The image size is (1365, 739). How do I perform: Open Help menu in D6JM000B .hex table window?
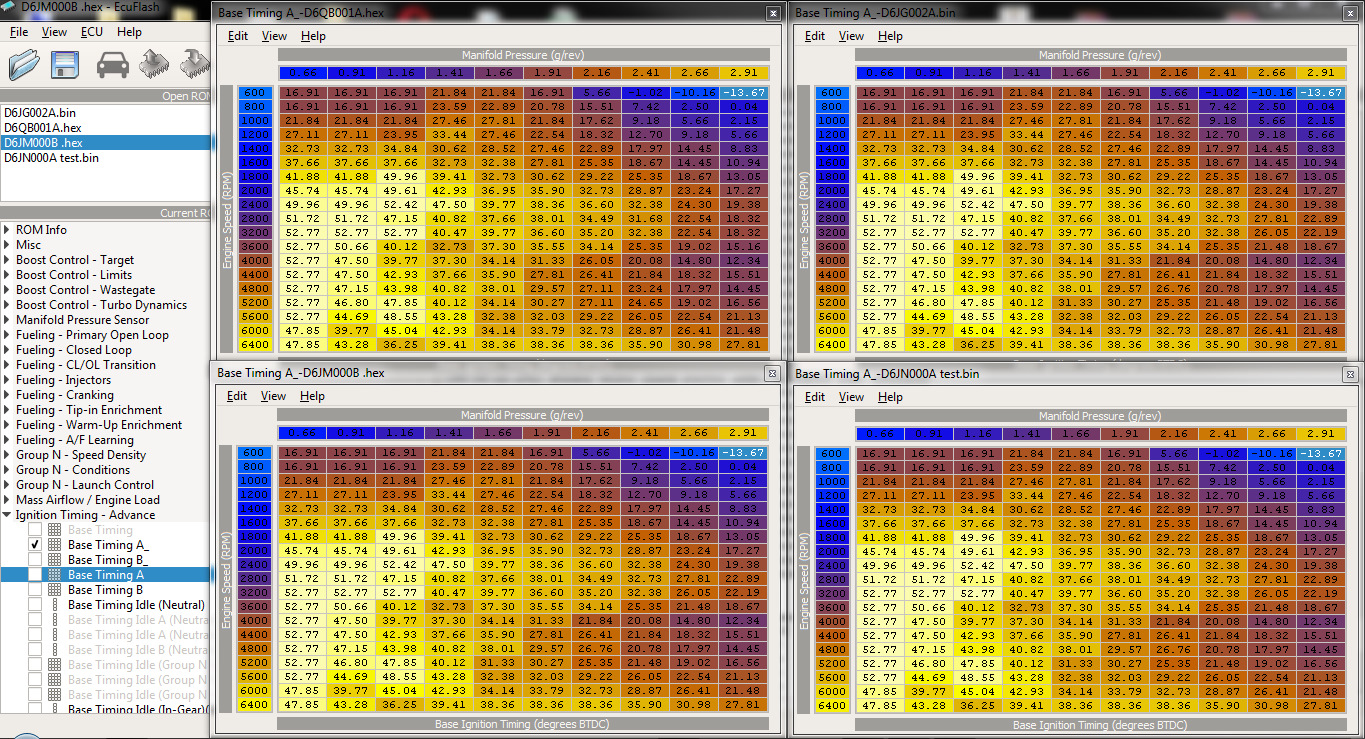click(312, 396)
